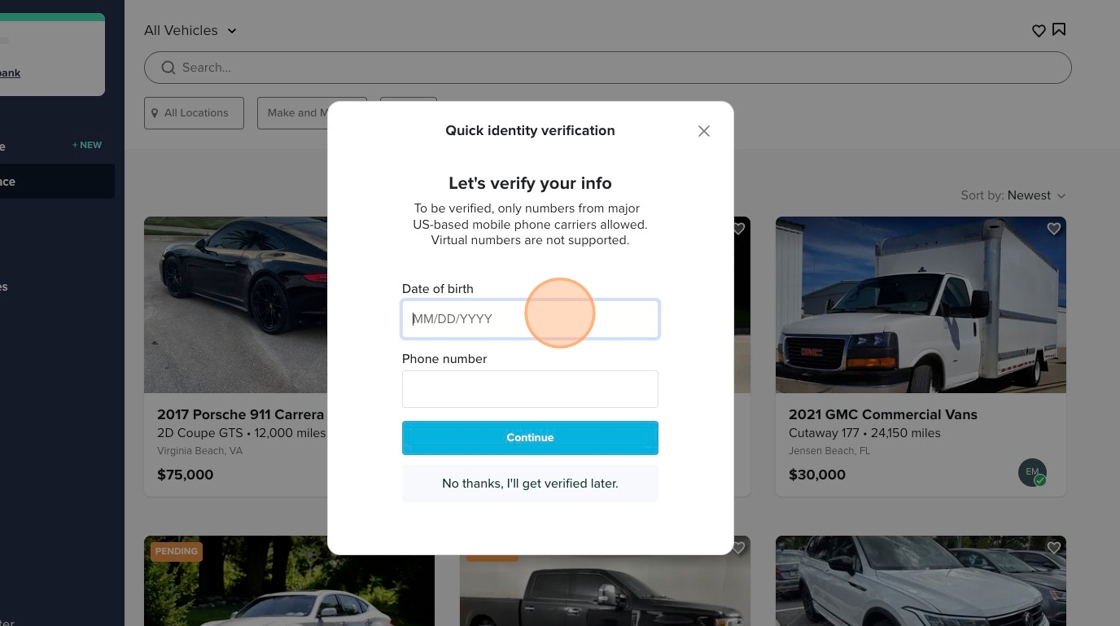The width and height of the screenshot is (1120, 626).
Task: Click the Phone number input field
Action: [x=530, y=389]
